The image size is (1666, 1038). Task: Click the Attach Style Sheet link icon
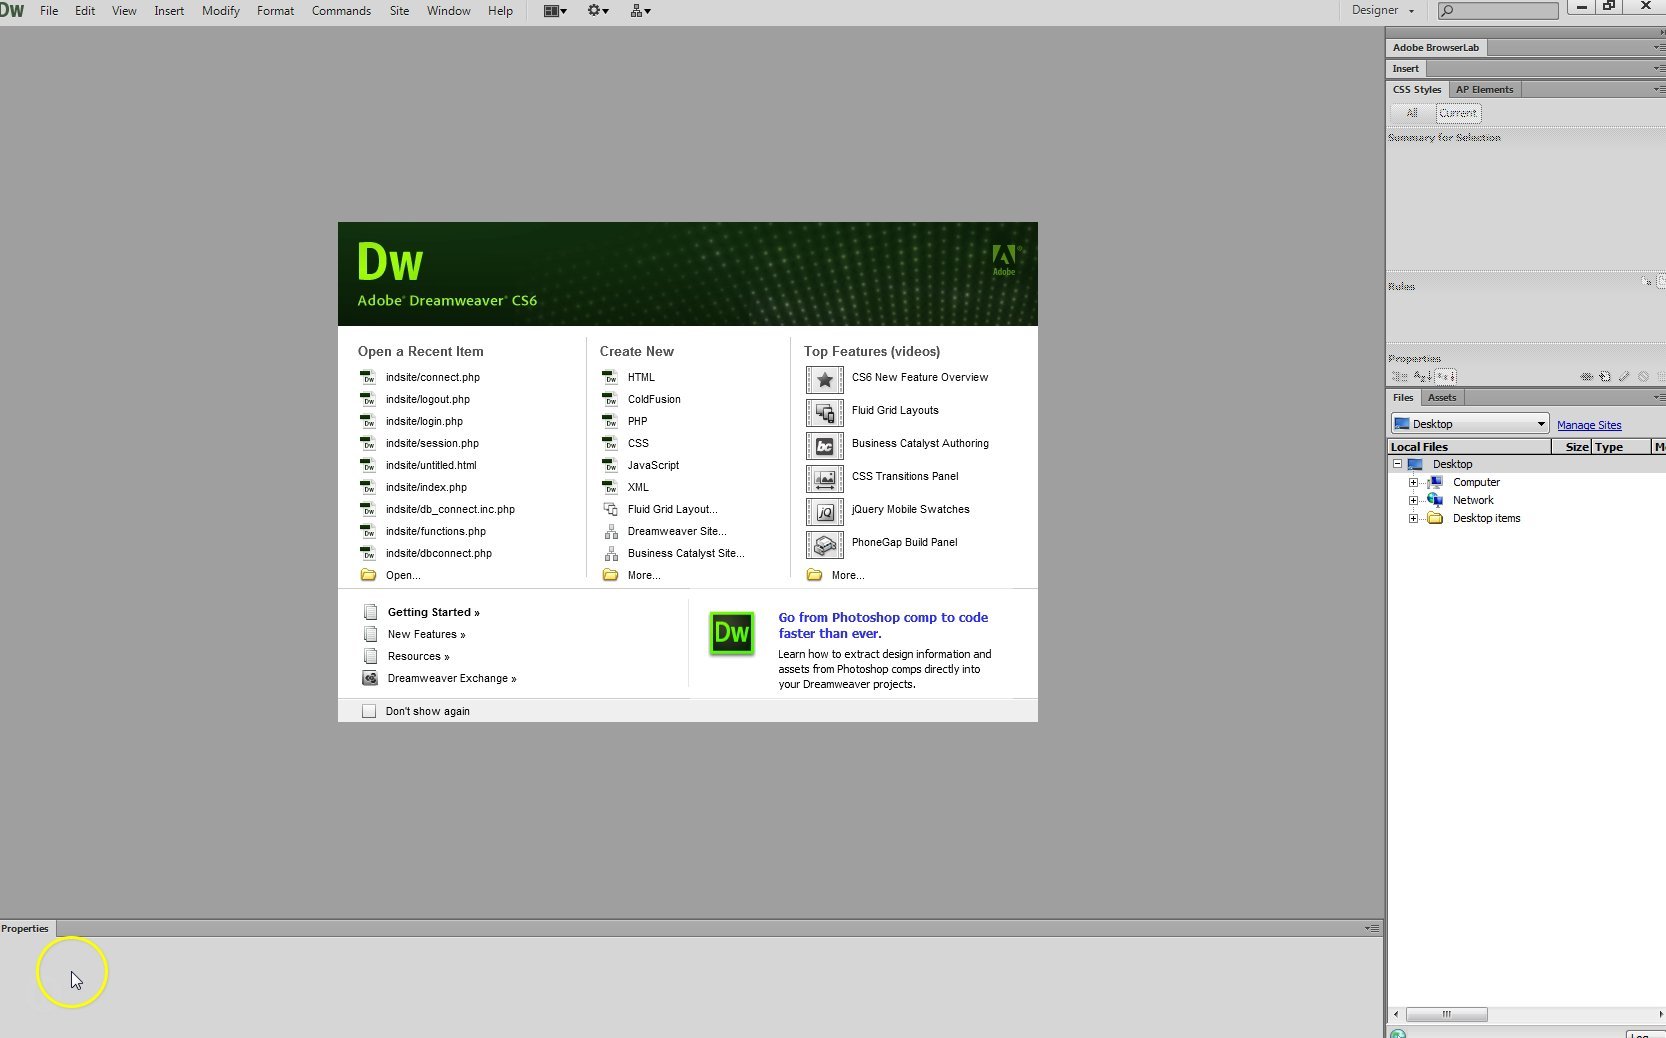pos(1586,377)
